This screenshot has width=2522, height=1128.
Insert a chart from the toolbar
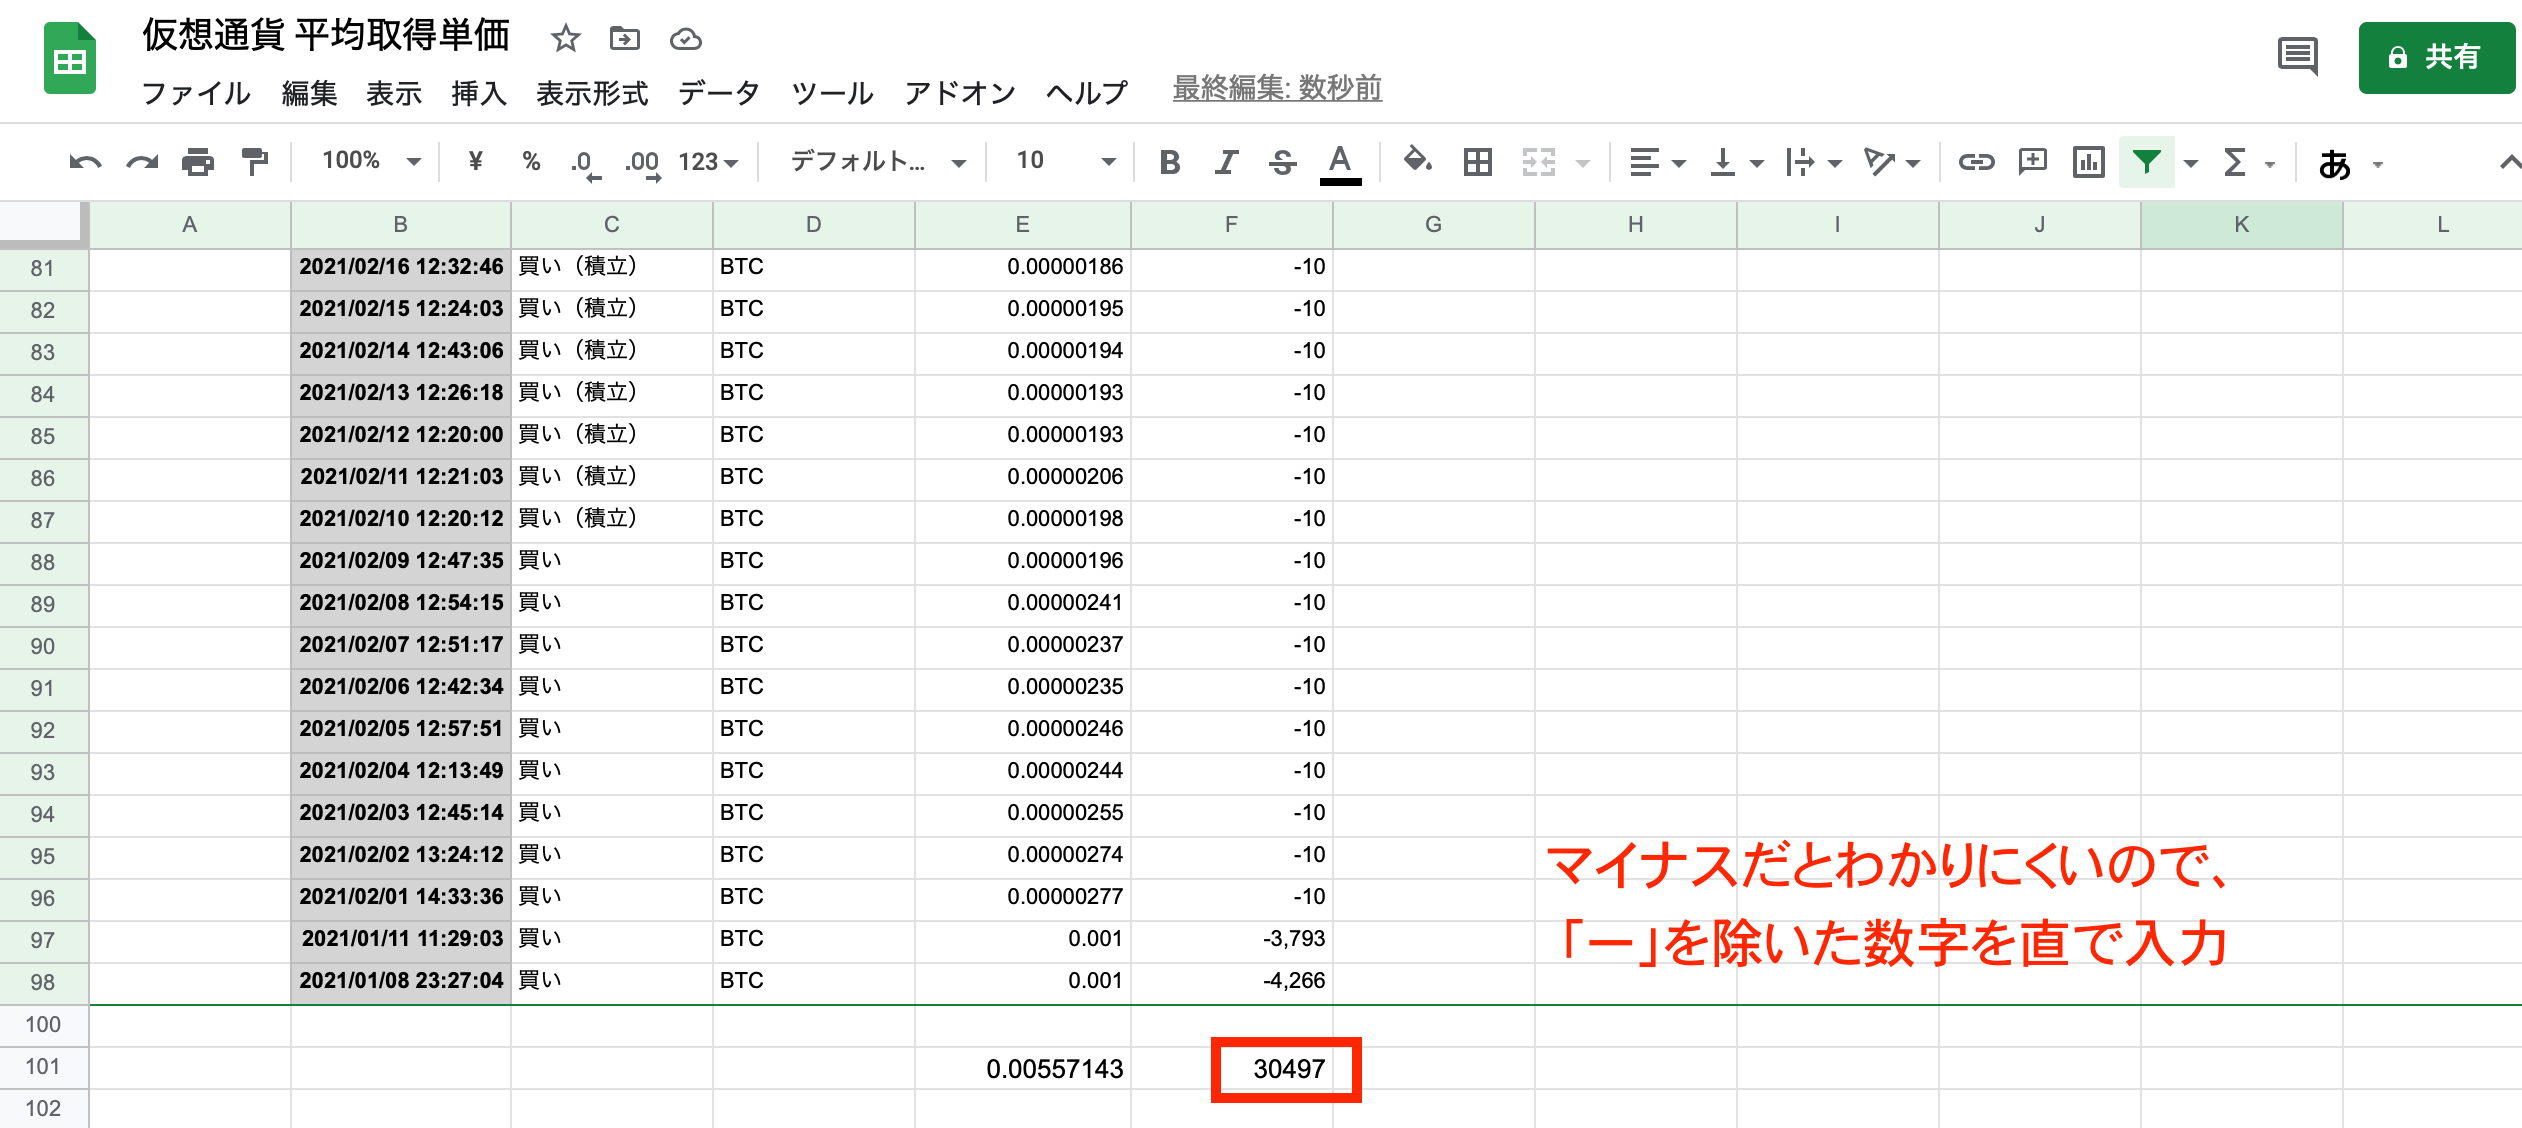point(2087,161)
